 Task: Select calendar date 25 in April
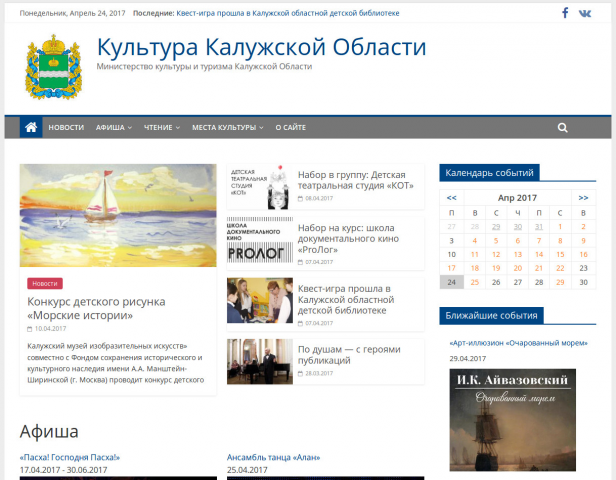[475, 282]
